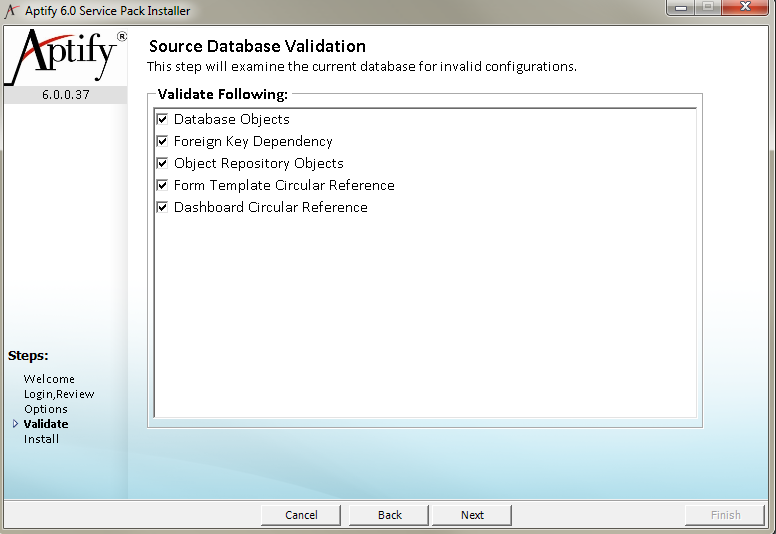Minimize the installer window
Image resolution: width=776 pixels, height=534 pixels.
[681, 7]
